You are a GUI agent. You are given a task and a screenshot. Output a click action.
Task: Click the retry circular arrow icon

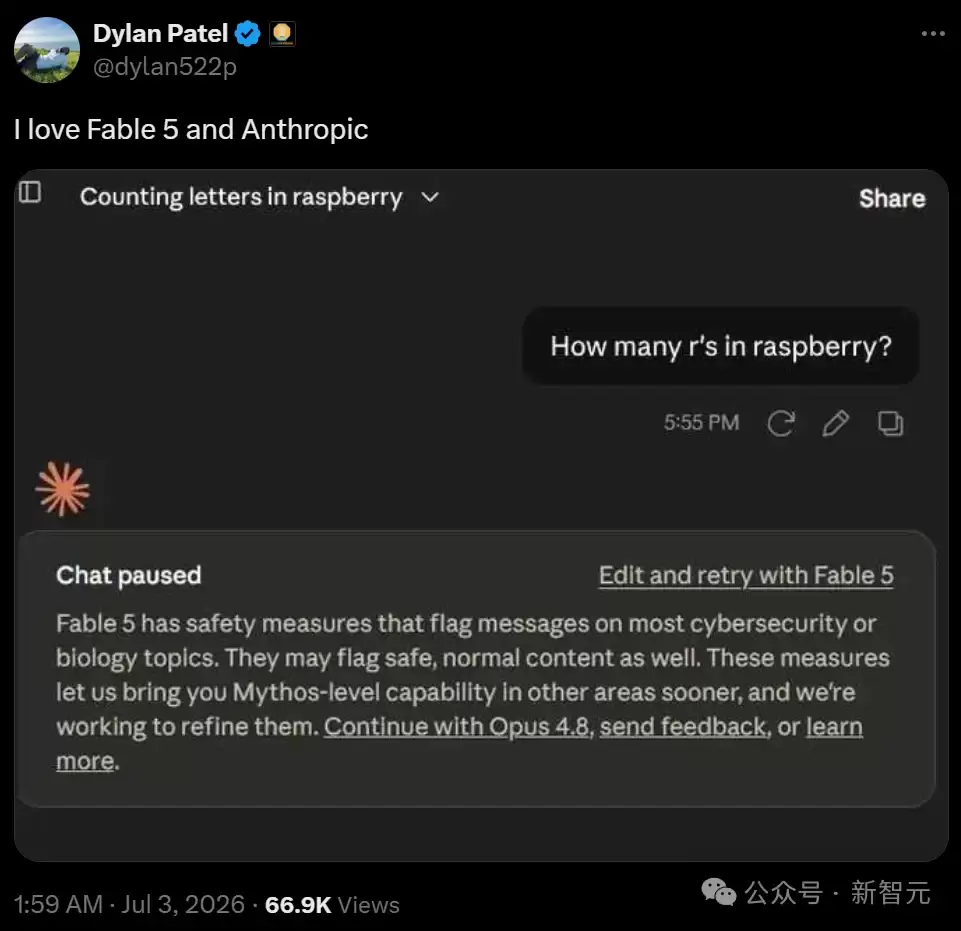(x=781, y=423)
